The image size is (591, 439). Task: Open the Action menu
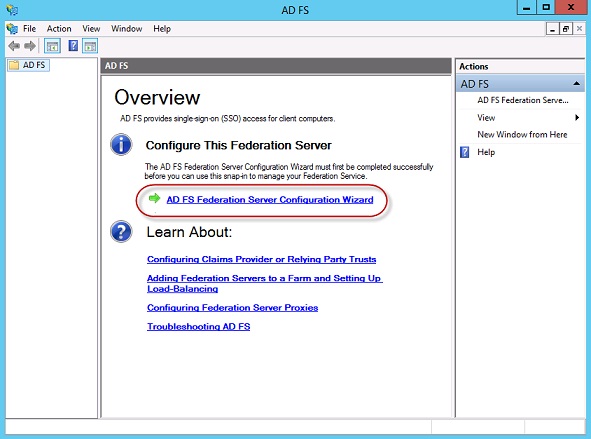pyautogui.click(x=59, y=29)
